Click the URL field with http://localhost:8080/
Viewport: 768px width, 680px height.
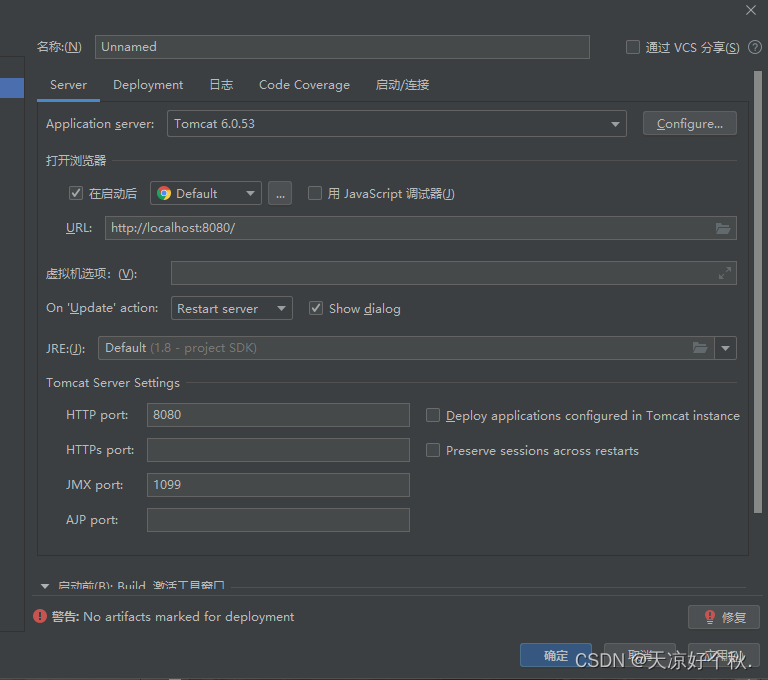pyautogui.click(x=421, y=228)
